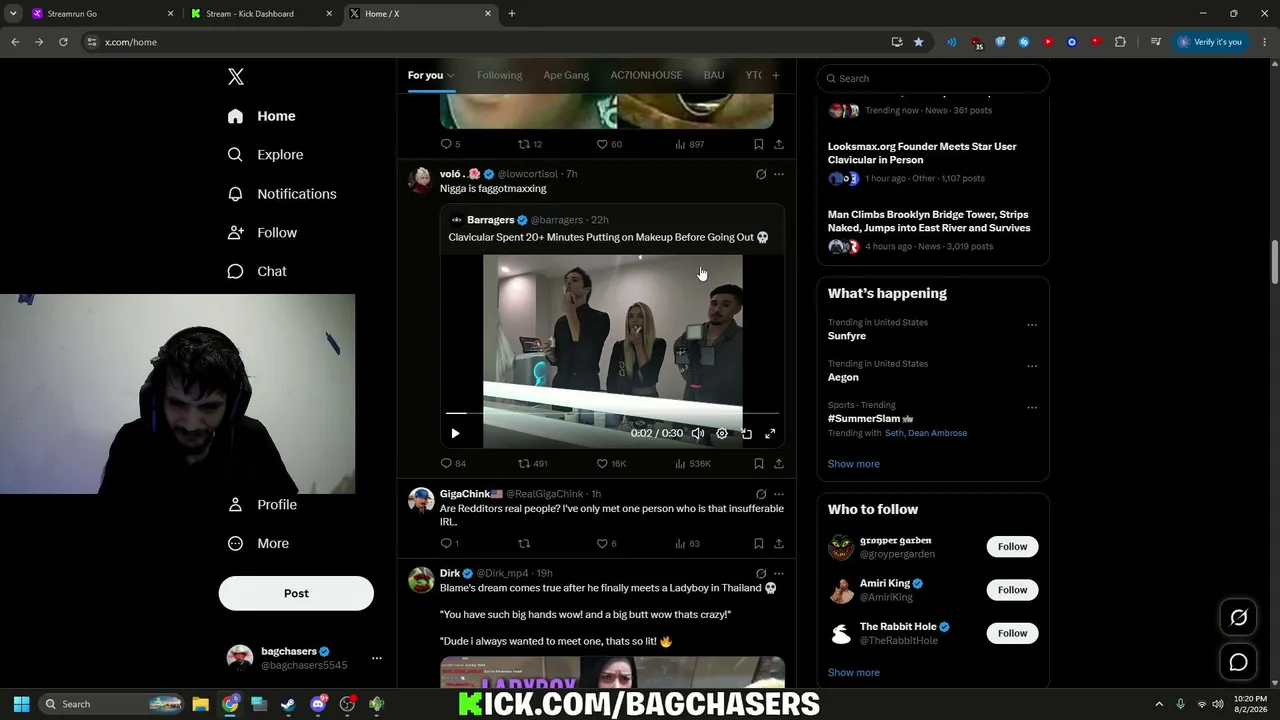Image resolution: width=1280 pixels, height=720 pixels.
Task: Open more options for the #SummerSlam trend
Action: [x=1032, y=408]
